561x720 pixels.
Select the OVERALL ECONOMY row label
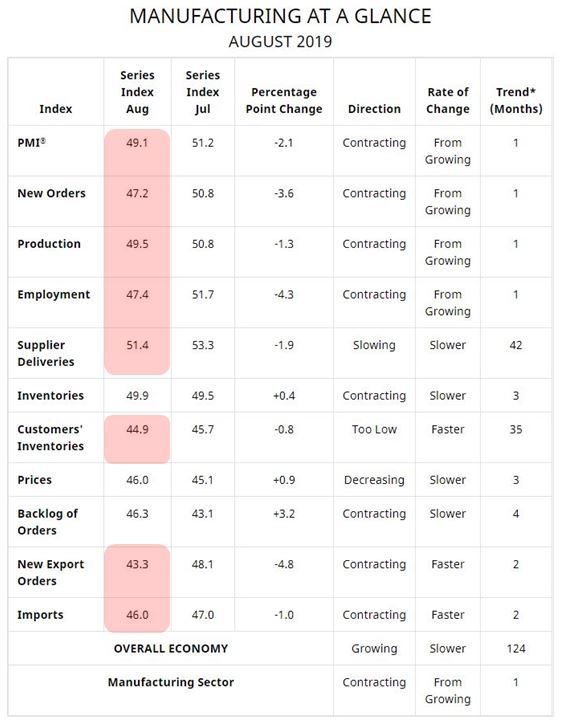tap(171, 648)
